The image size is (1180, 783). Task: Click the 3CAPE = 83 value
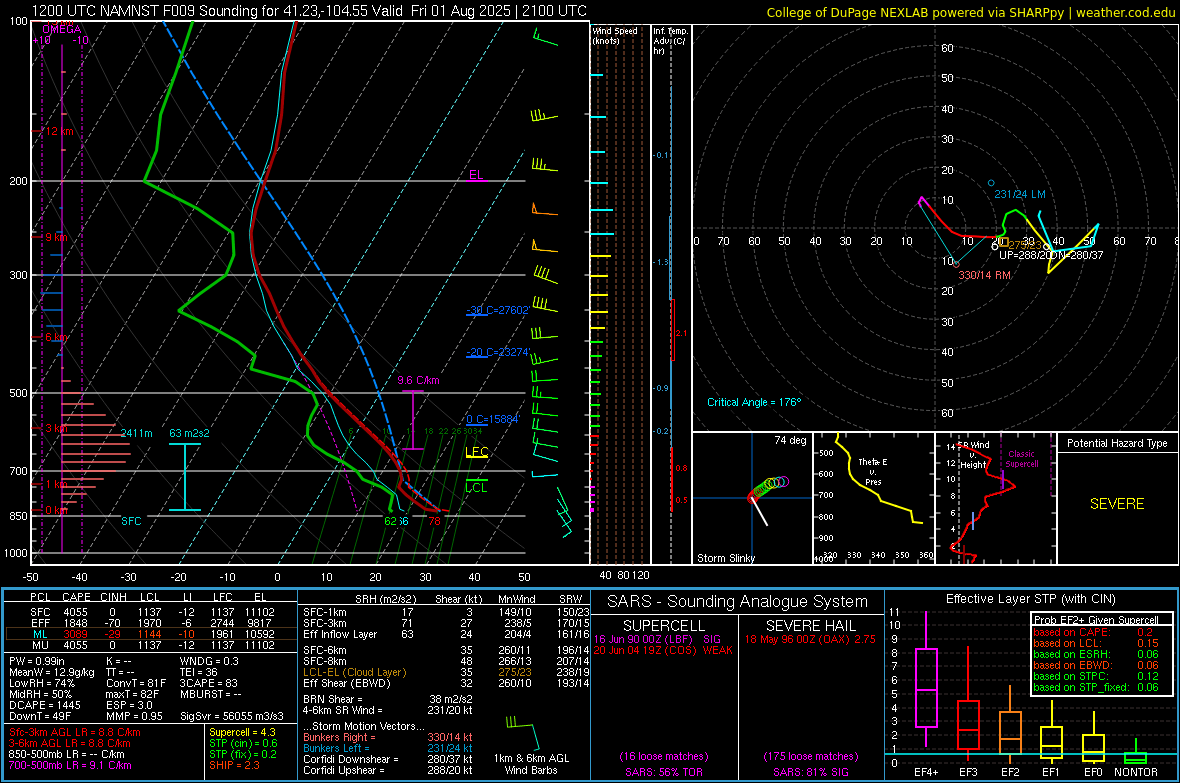pyautogui.click(x=208, y=684)
